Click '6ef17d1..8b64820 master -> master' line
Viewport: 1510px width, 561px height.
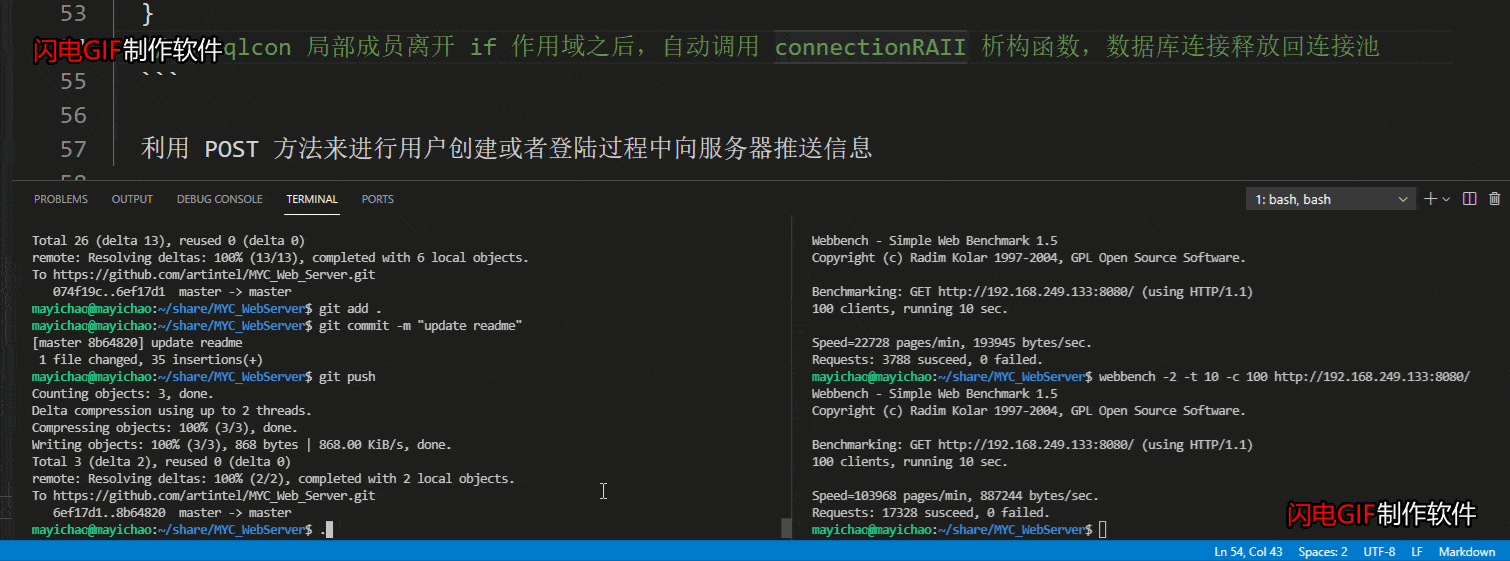point(172,513)
